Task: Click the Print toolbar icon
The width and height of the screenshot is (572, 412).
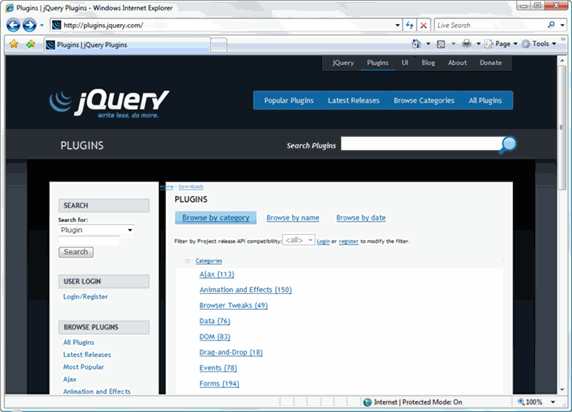Action: (x=467, y=44)
